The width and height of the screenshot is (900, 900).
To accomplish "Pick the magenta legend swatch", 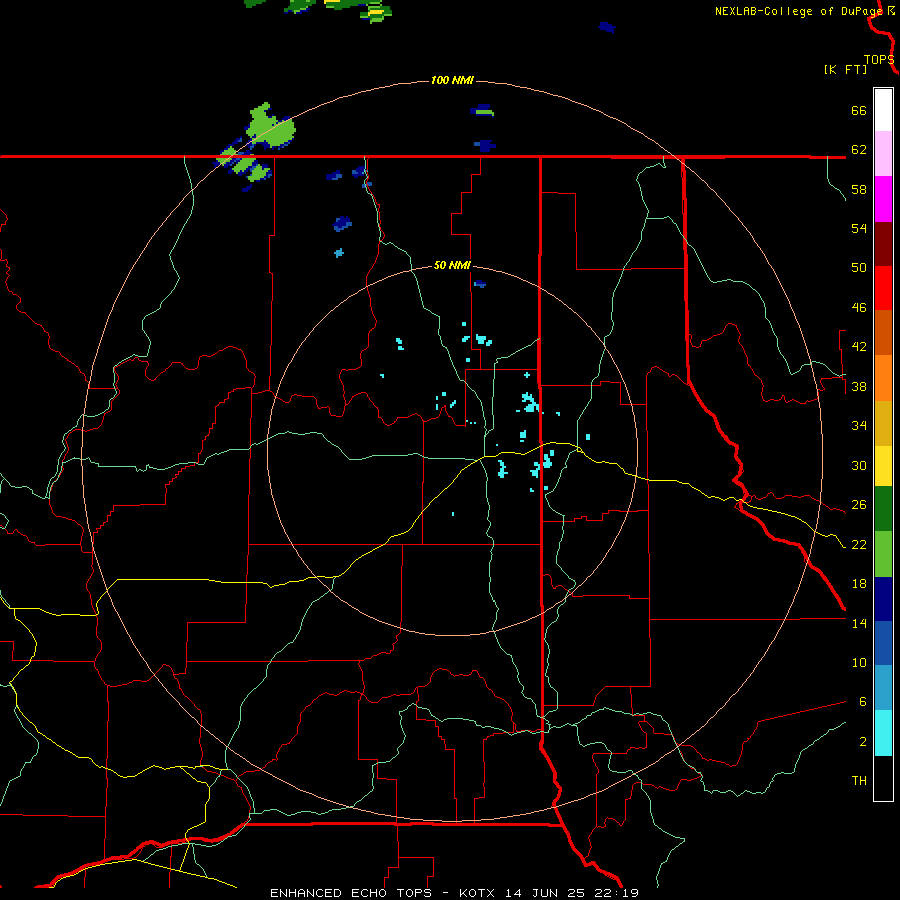I will [x=883, y=199].
